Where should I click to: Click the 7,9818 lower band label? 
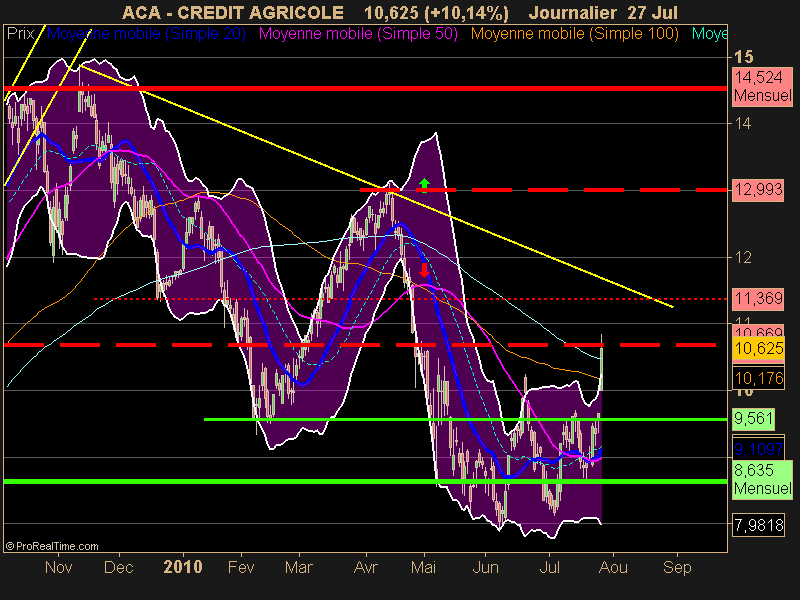[758, 525]
